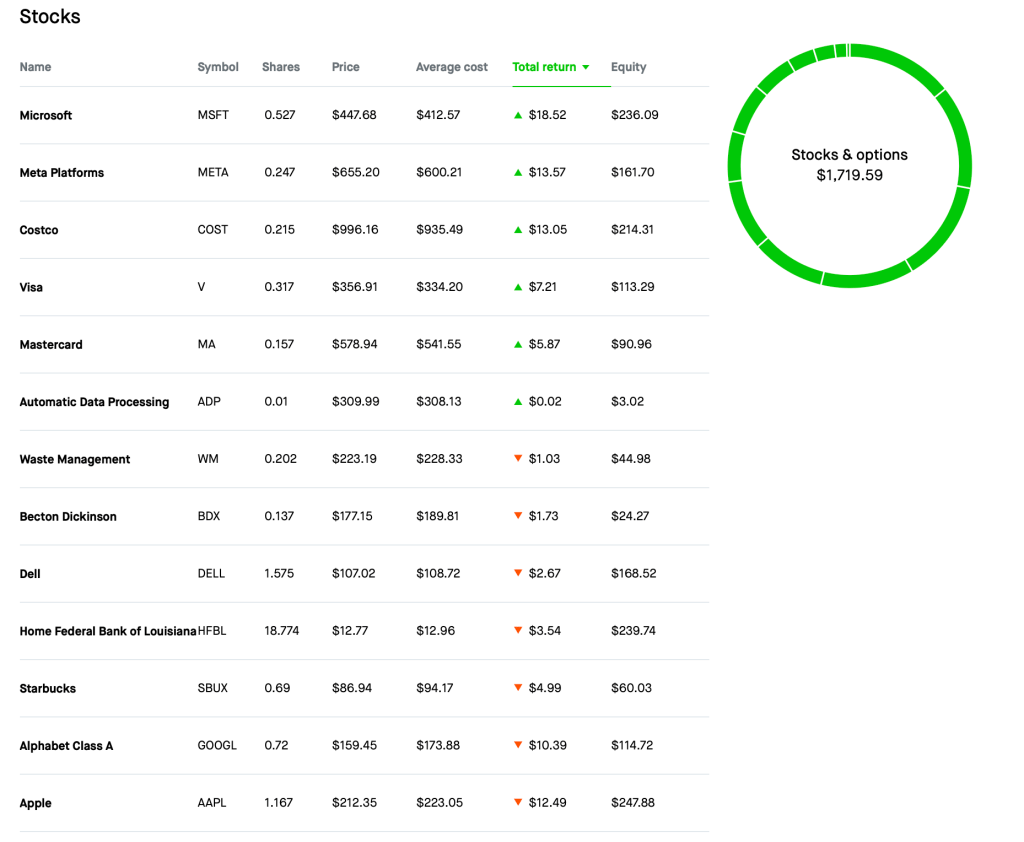Open the Mastercard stock entry
The width and height of the screenshot is (1024, 842).
[x=51, y=345]
